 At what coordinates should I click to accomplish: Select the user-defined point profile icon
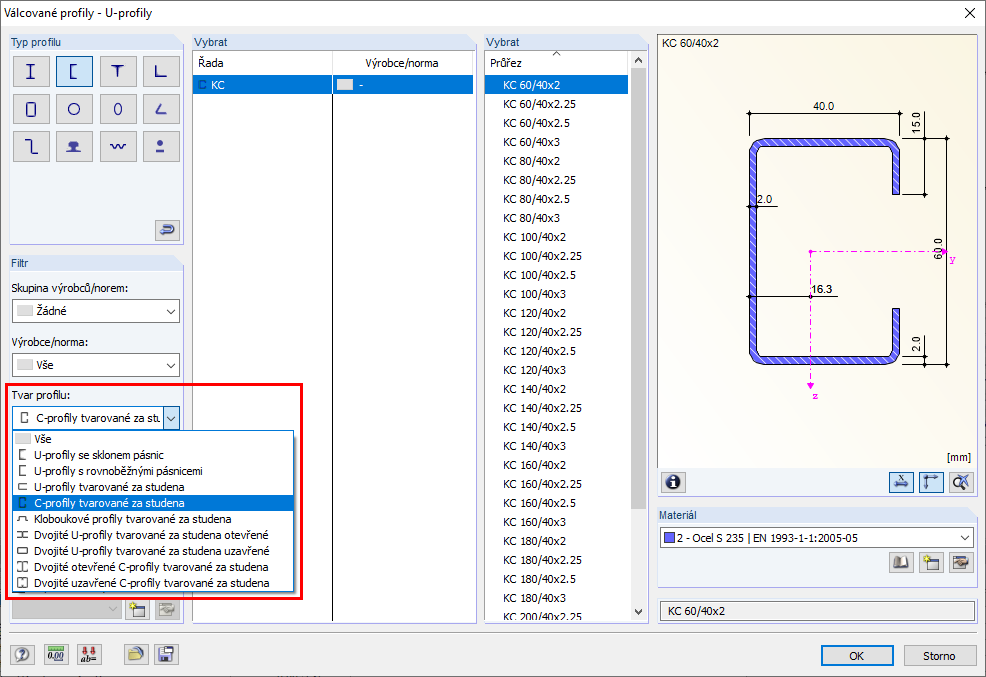(x=161, y=146)
